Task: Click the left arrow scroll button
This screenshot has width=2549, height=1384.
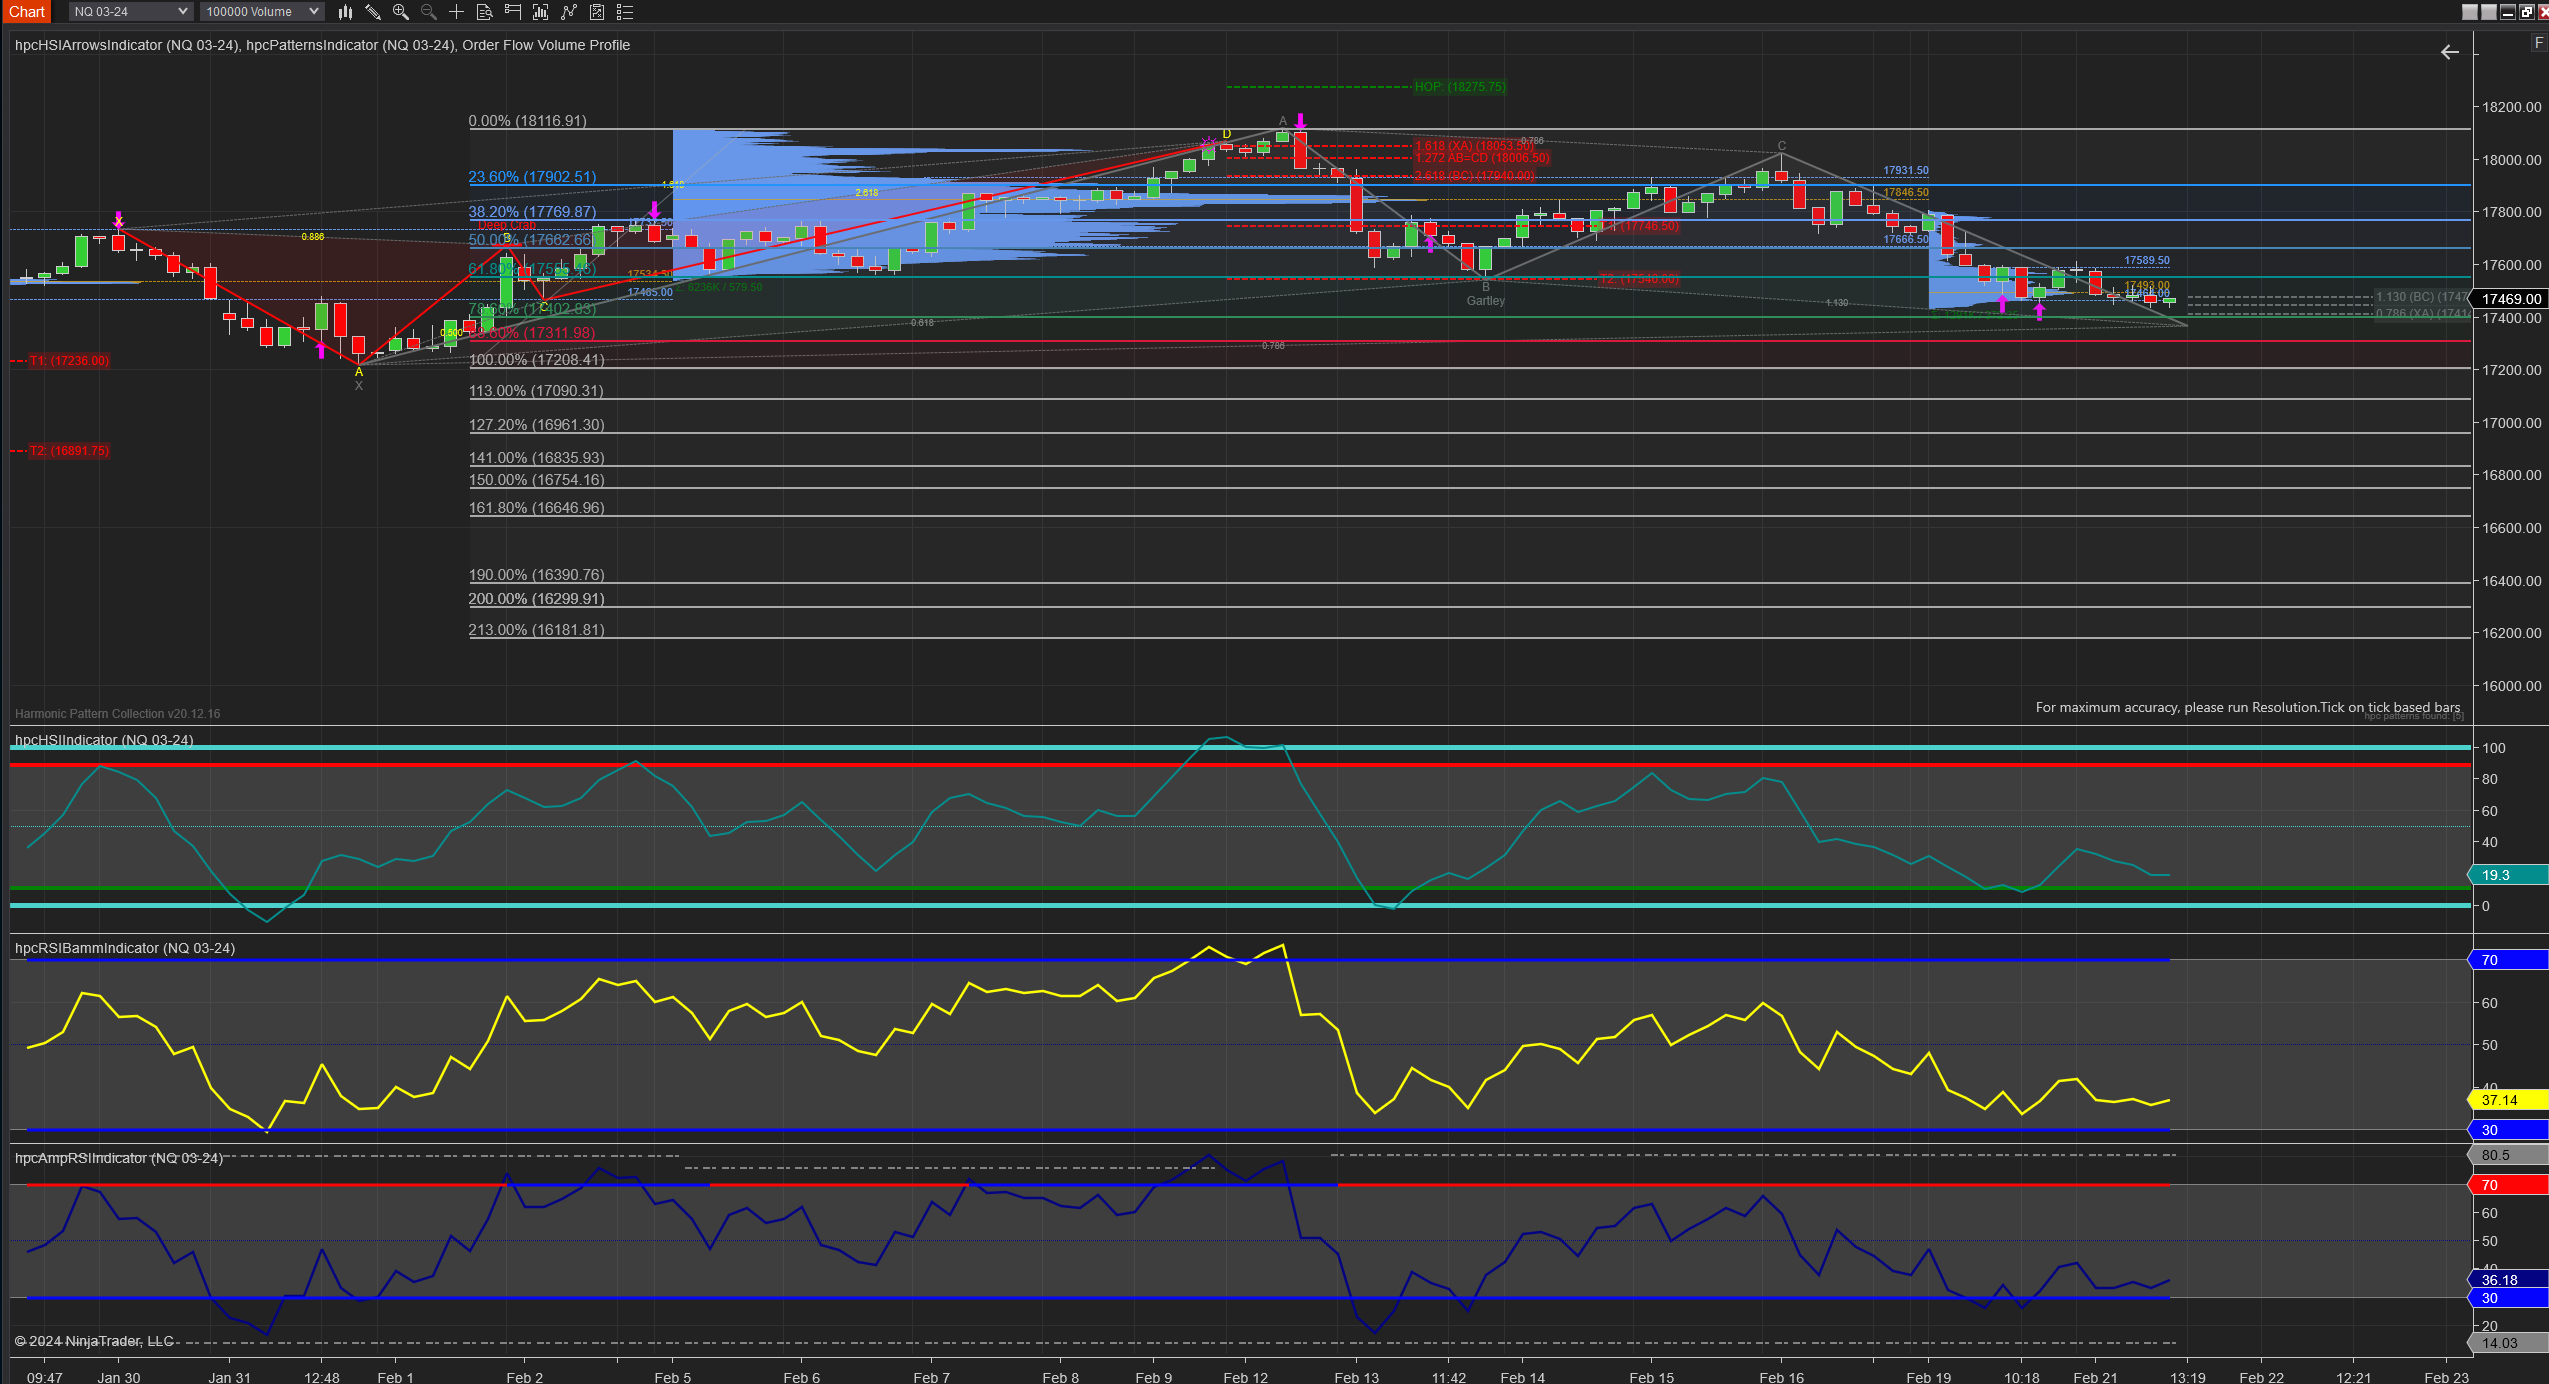Action: [x=2449, y=52]
